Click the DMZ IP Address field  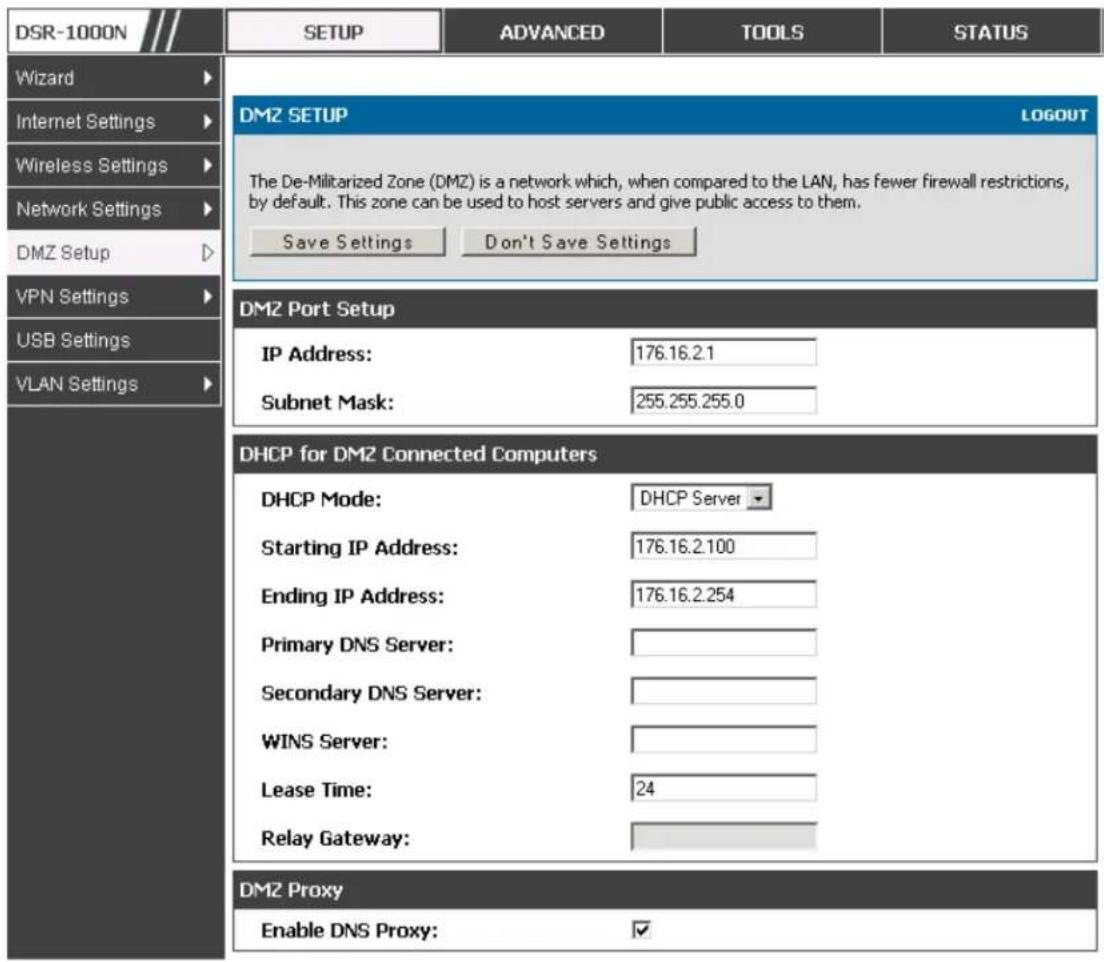pyautogui.click(x=724, y=352)
